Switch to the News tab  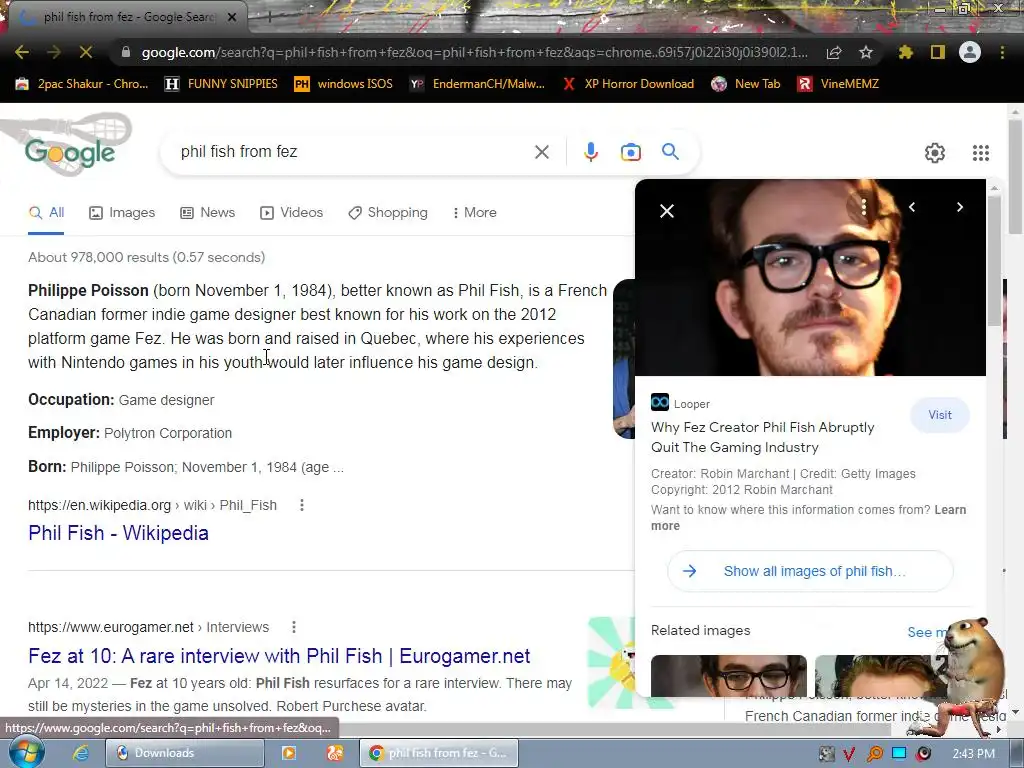coord(207,213)
